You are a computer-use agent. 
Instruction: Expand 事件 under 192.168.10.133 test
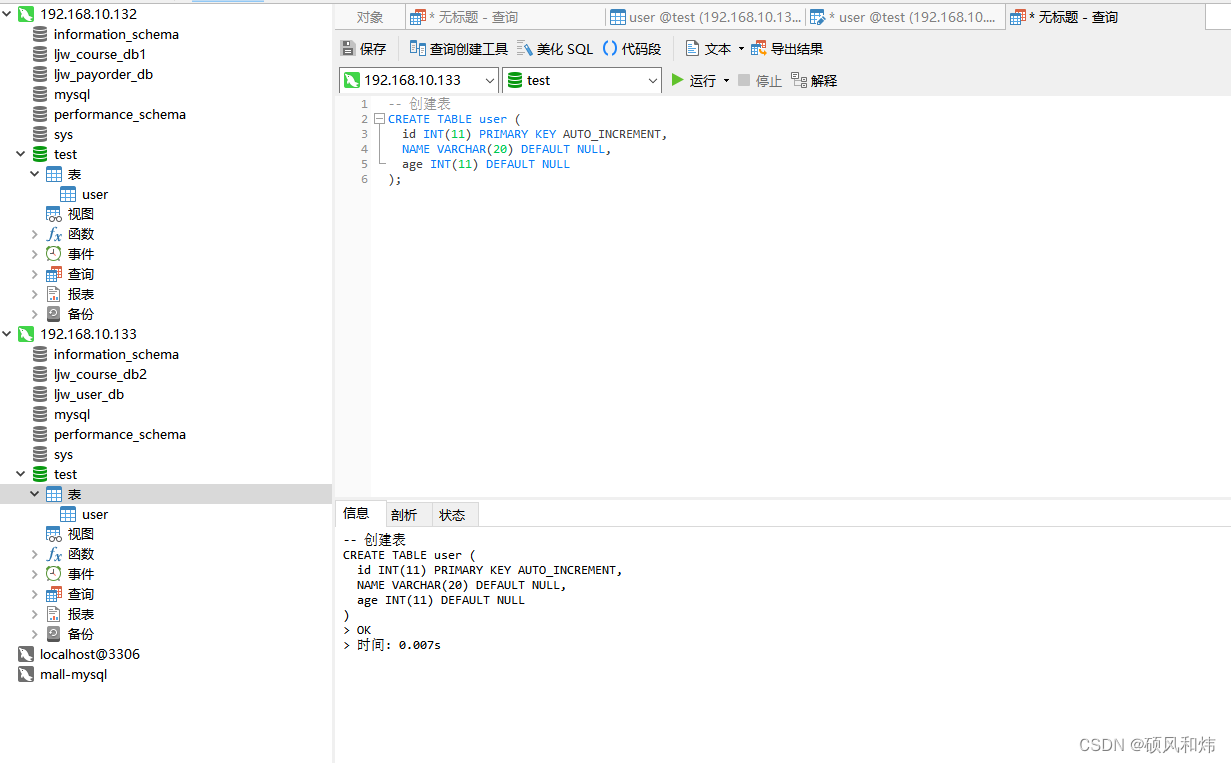point(35,574)
